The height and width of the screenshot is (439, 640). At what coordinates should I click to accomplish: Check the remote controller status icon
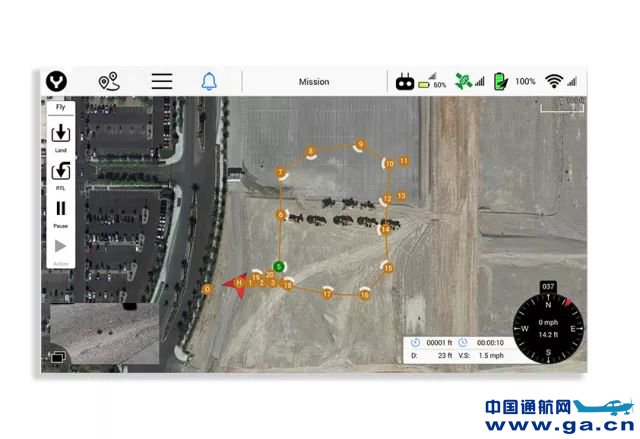405,82
